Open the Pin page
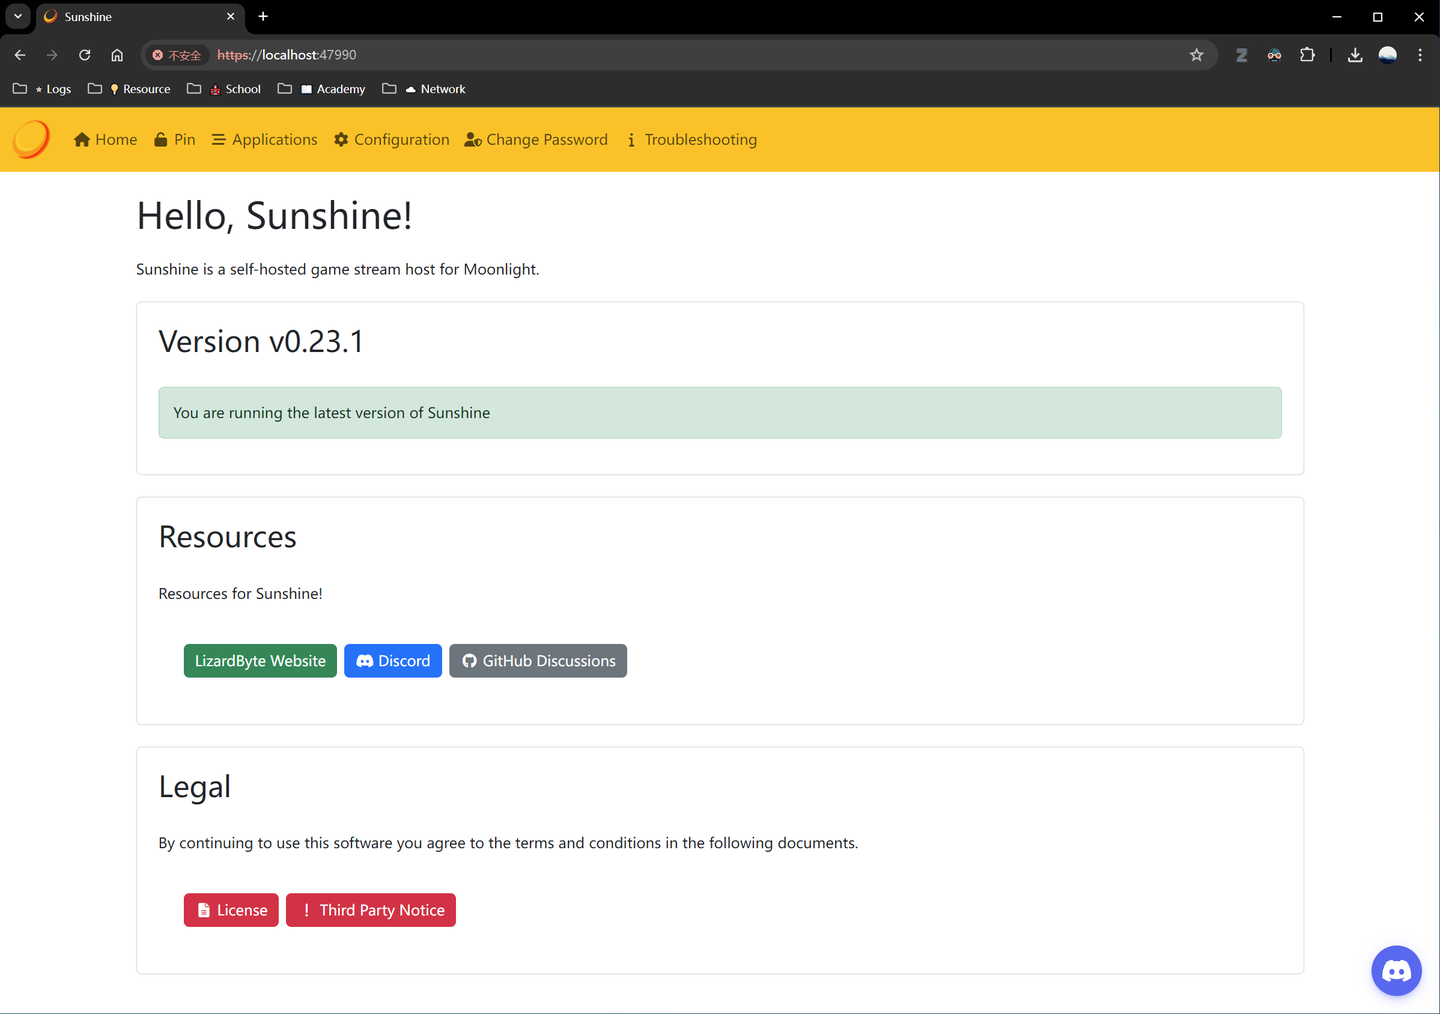The height and width of the screenshot is (1014, 1440). point(175,140)
